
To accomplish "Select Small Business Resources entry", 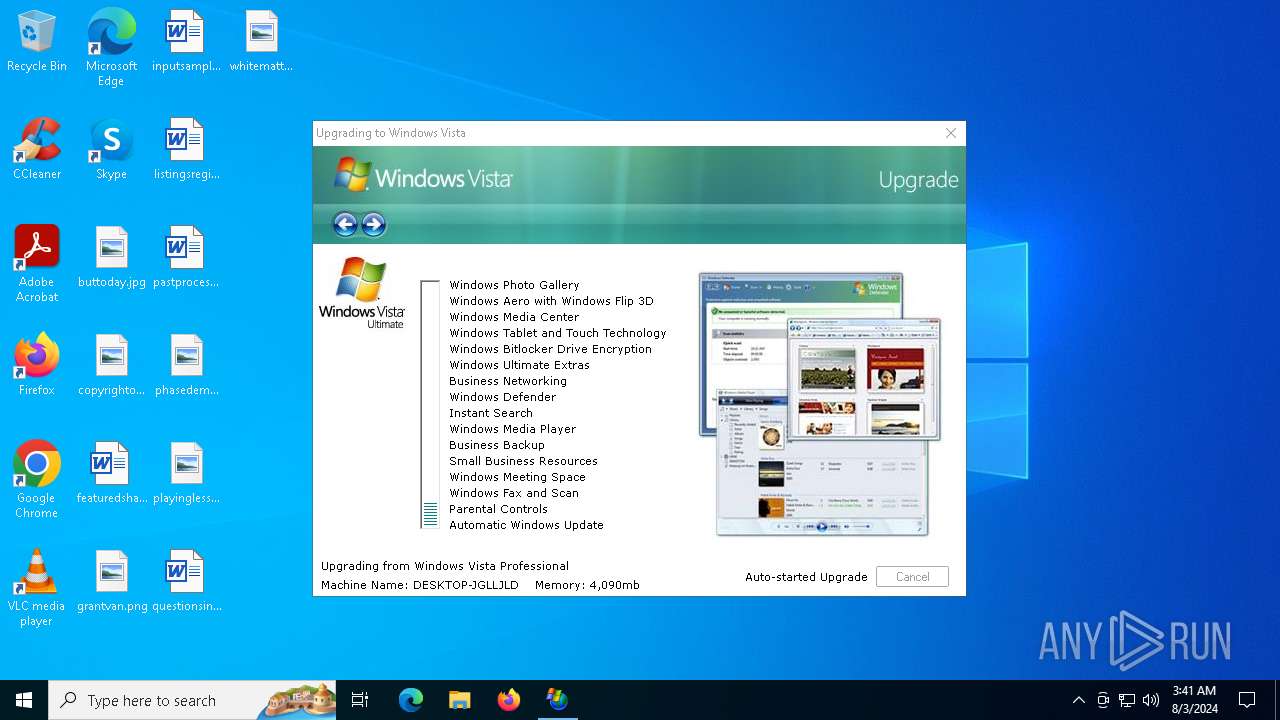I will tap(523, 461).
